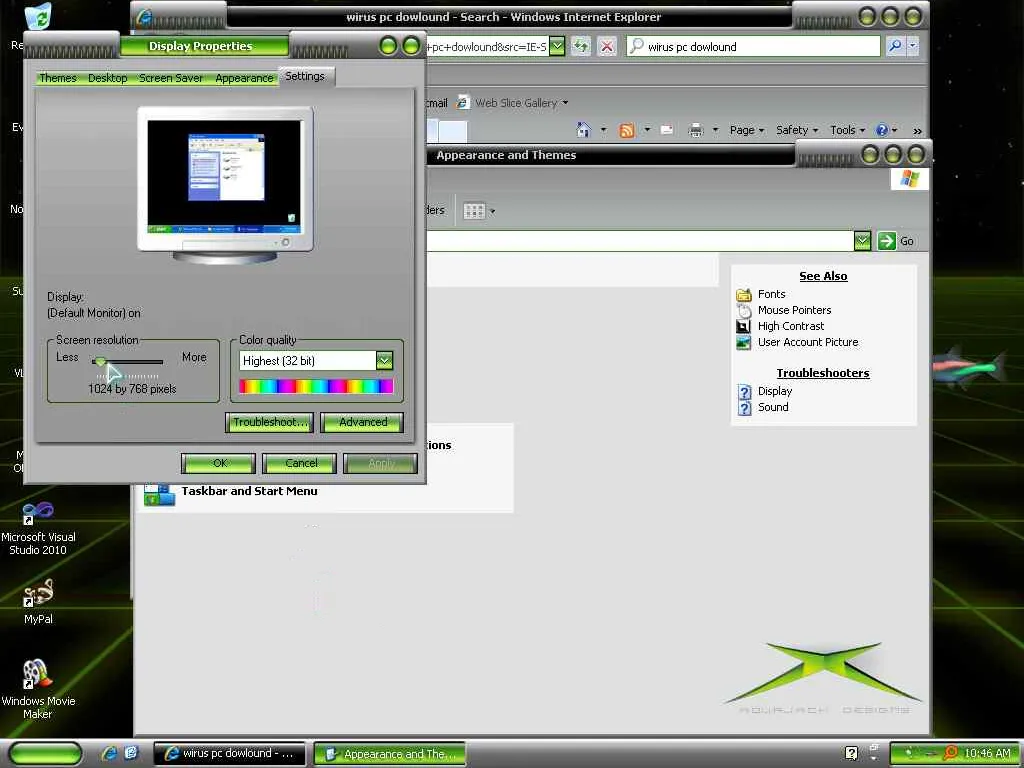The height and width of the screenshot is (768, 1024).
Task: Open the Tools menu in IE
Action: [x=847, y=130]
